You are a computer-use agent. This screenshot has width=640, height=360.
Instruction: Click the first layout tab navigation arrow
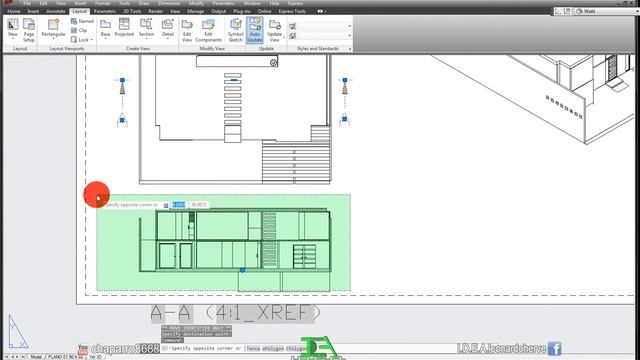click(x=6, y=357)
